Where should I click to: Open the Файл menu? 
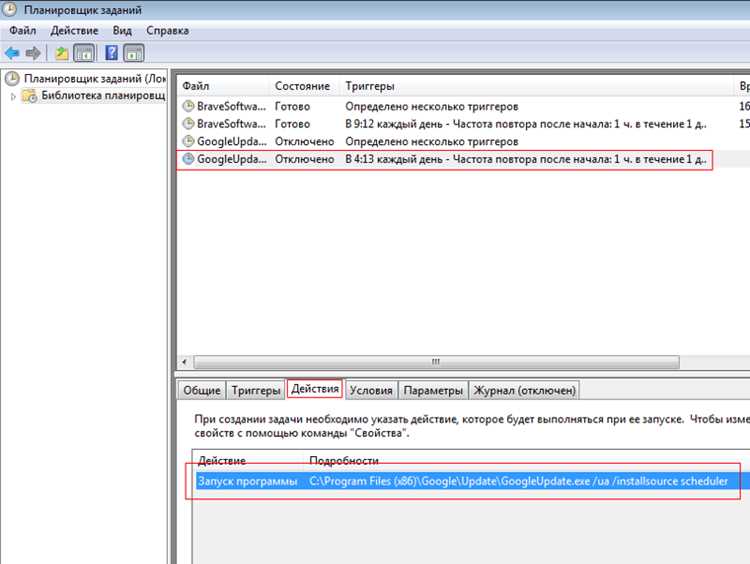tap(22, 31)
